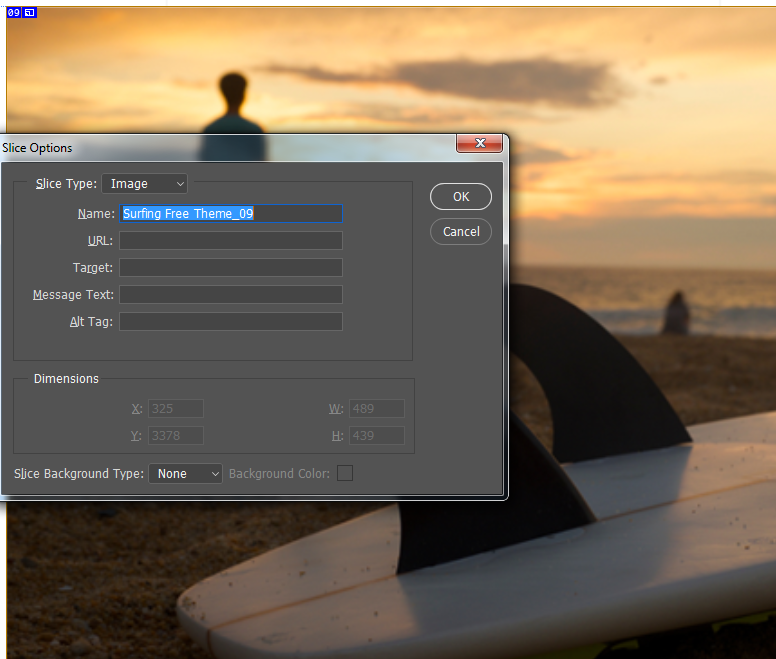Open the Slice Type dropdown
Image resolution: width=776 pixels, height=659 pixels.
coord(145,184)
